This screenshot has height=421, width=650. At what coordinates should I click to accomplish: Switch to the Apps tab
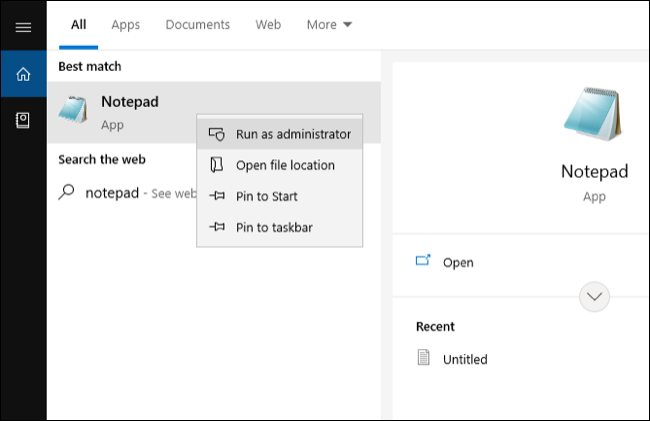point(126,25)
